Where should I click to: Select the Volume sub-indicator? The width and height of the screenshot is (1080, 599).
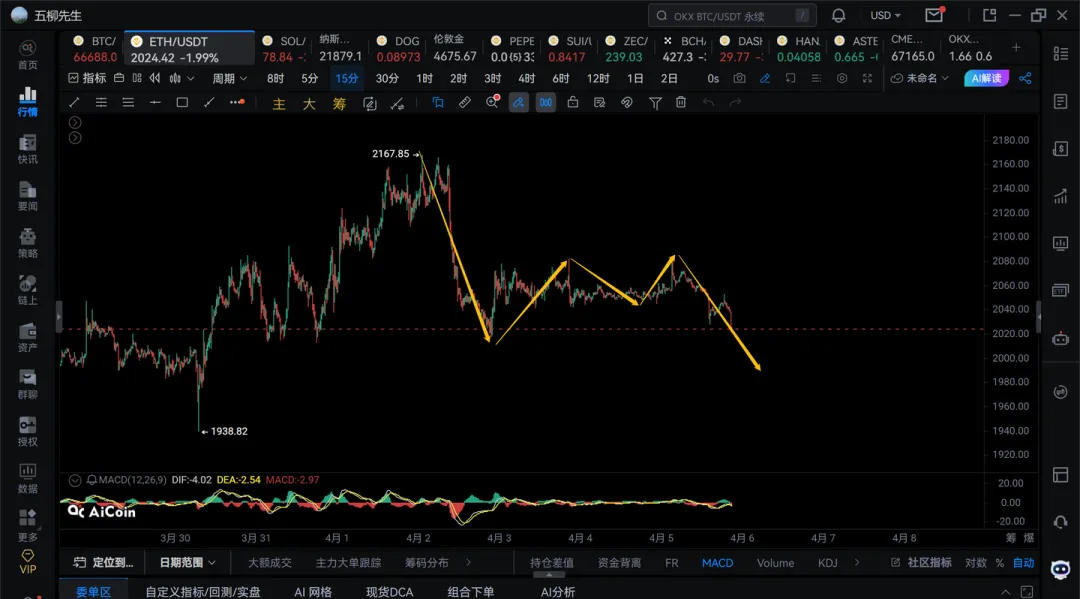click(775, 563)
